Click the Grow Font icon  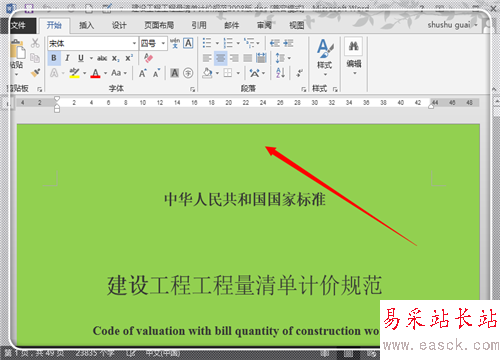click(142, 73)
